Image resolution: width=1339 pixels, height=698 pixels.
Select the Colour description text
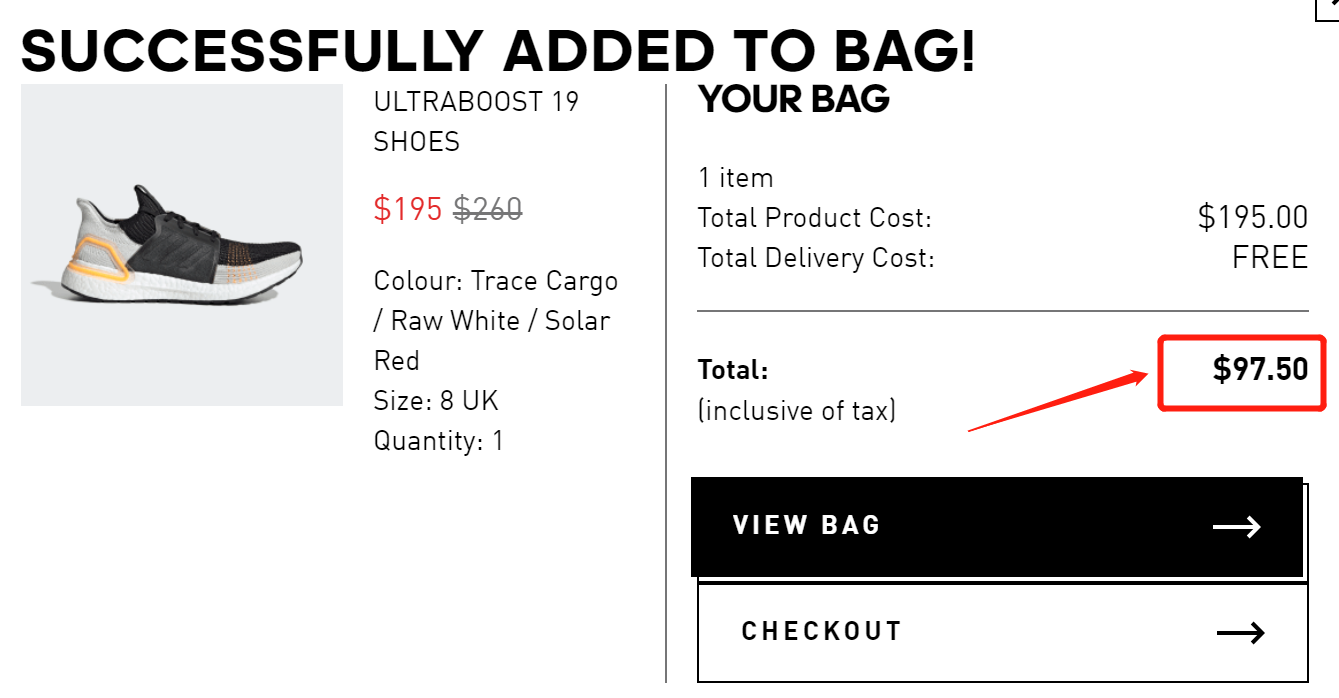coord(496,320)
